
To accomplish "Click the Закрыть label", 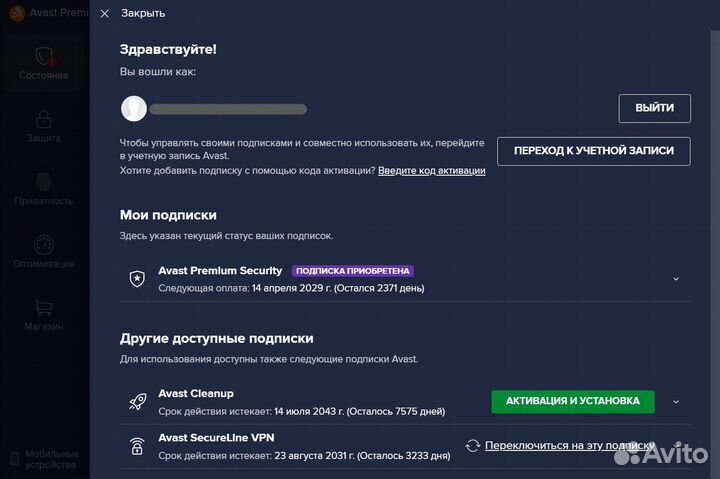I will [143, 13].
